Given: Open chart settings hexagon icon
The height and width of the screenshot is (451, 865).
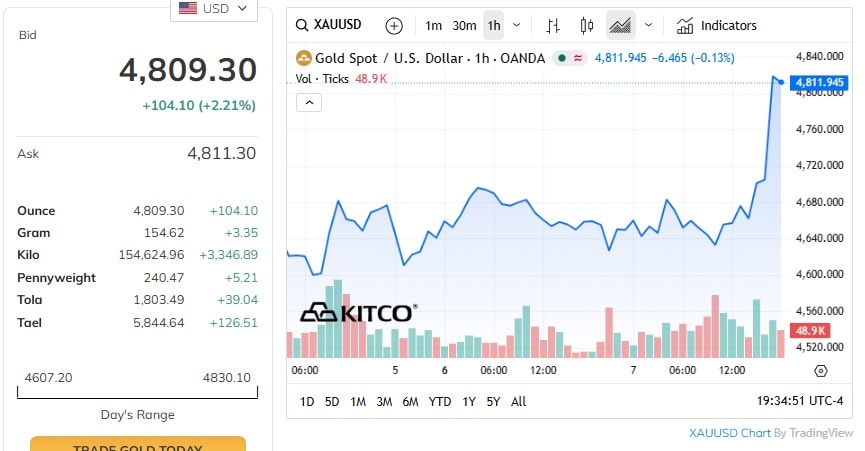Looking at the screenshot, I should pyautogui.click(x=821, y=370).
